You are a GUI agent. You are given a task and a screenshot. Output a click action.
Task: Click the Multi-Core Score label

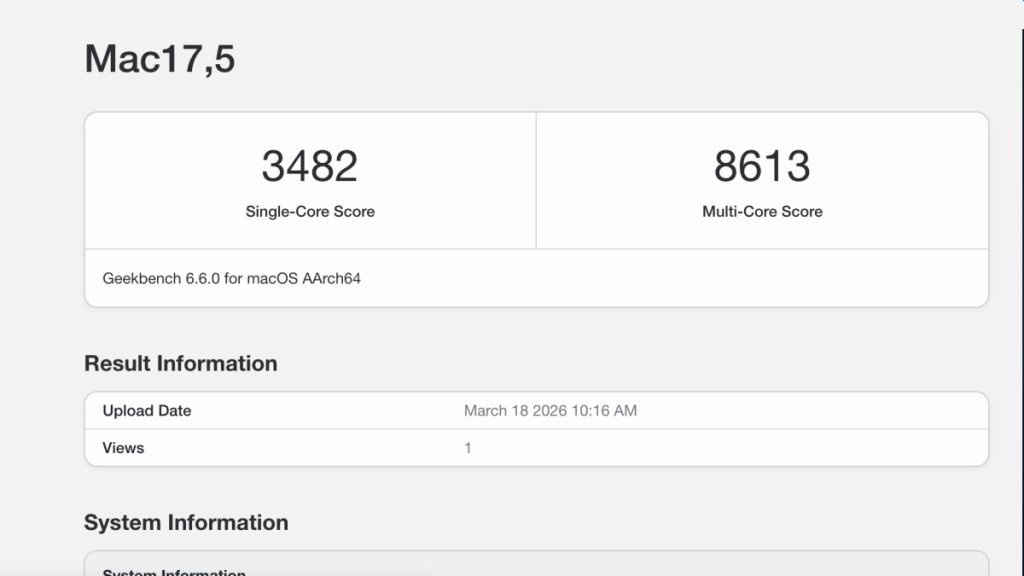(762, 211)
